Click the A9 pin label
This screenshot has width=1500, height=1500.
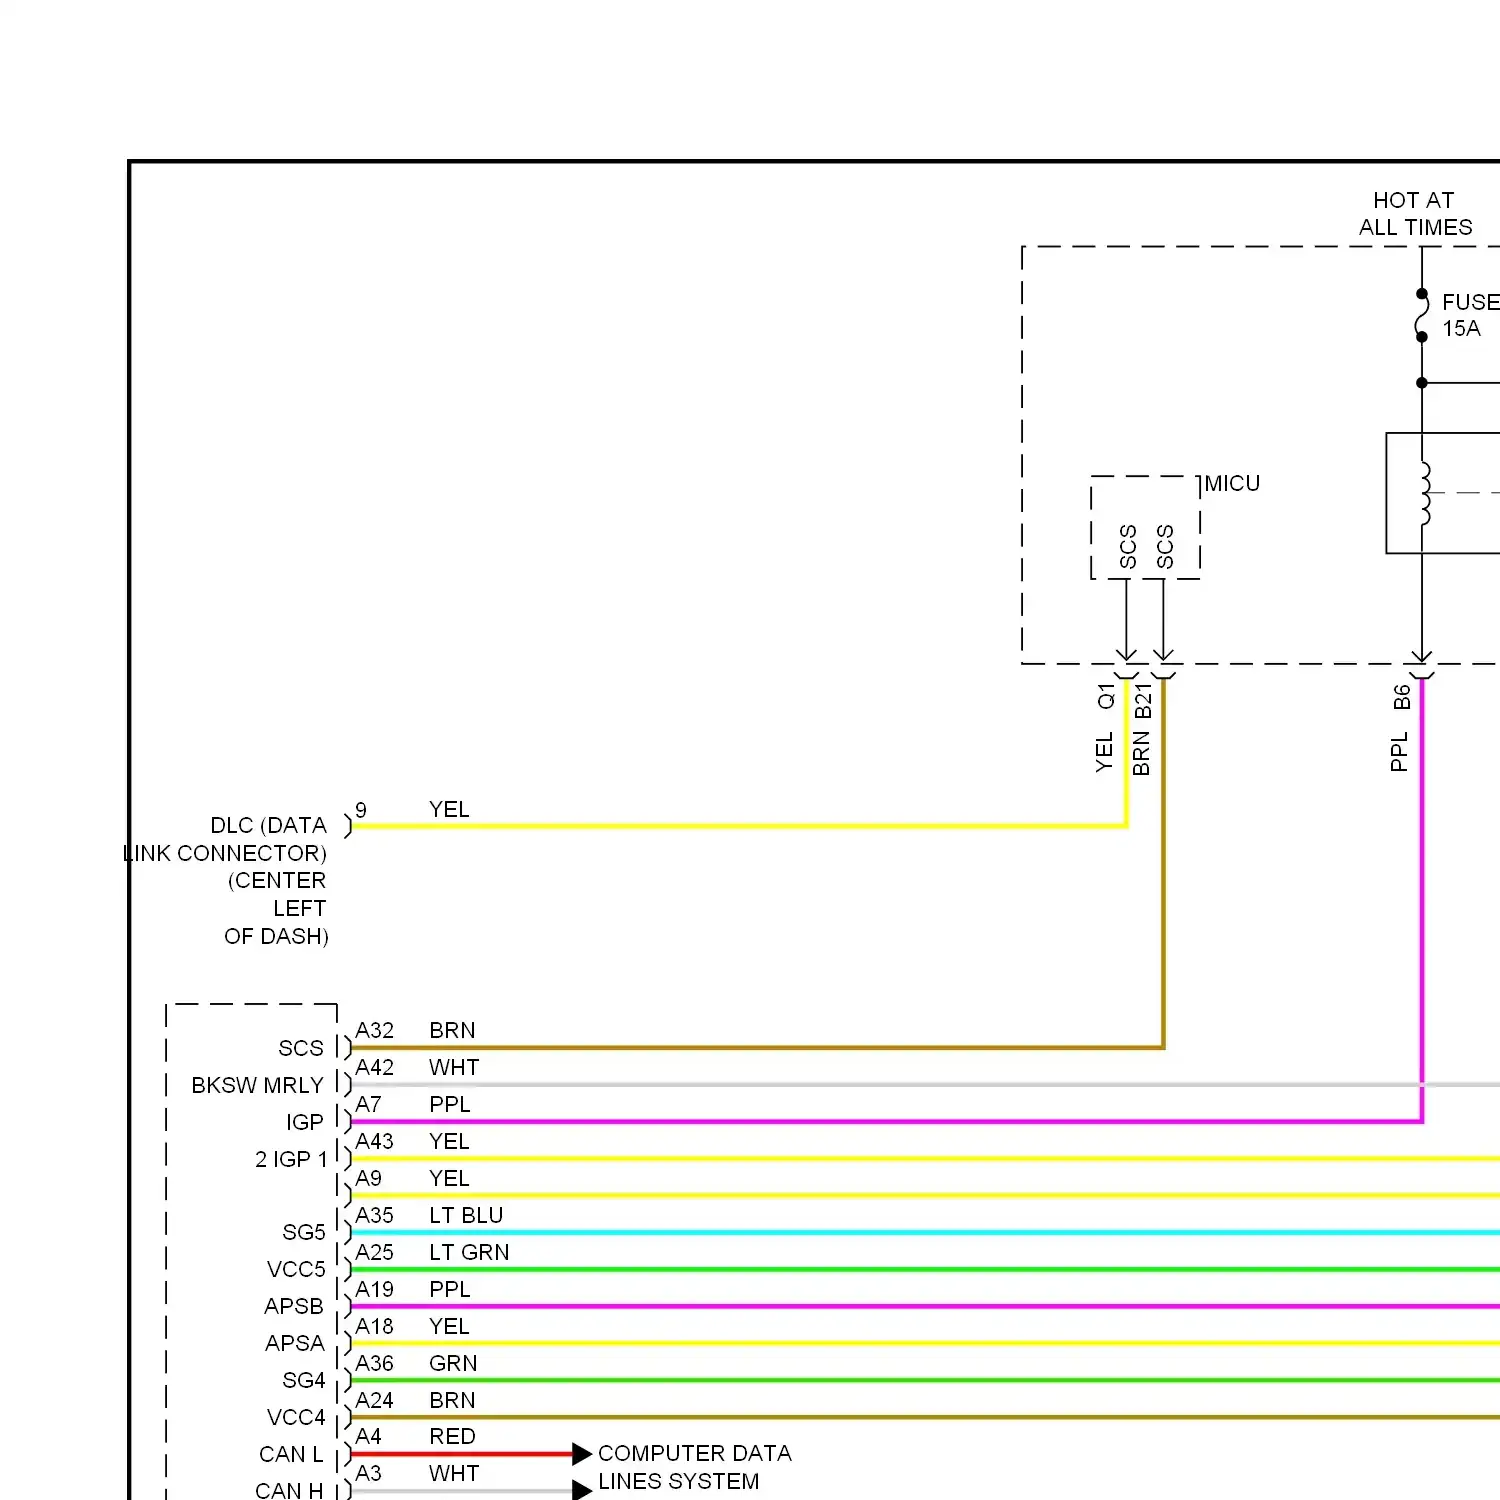[369, 1179]
